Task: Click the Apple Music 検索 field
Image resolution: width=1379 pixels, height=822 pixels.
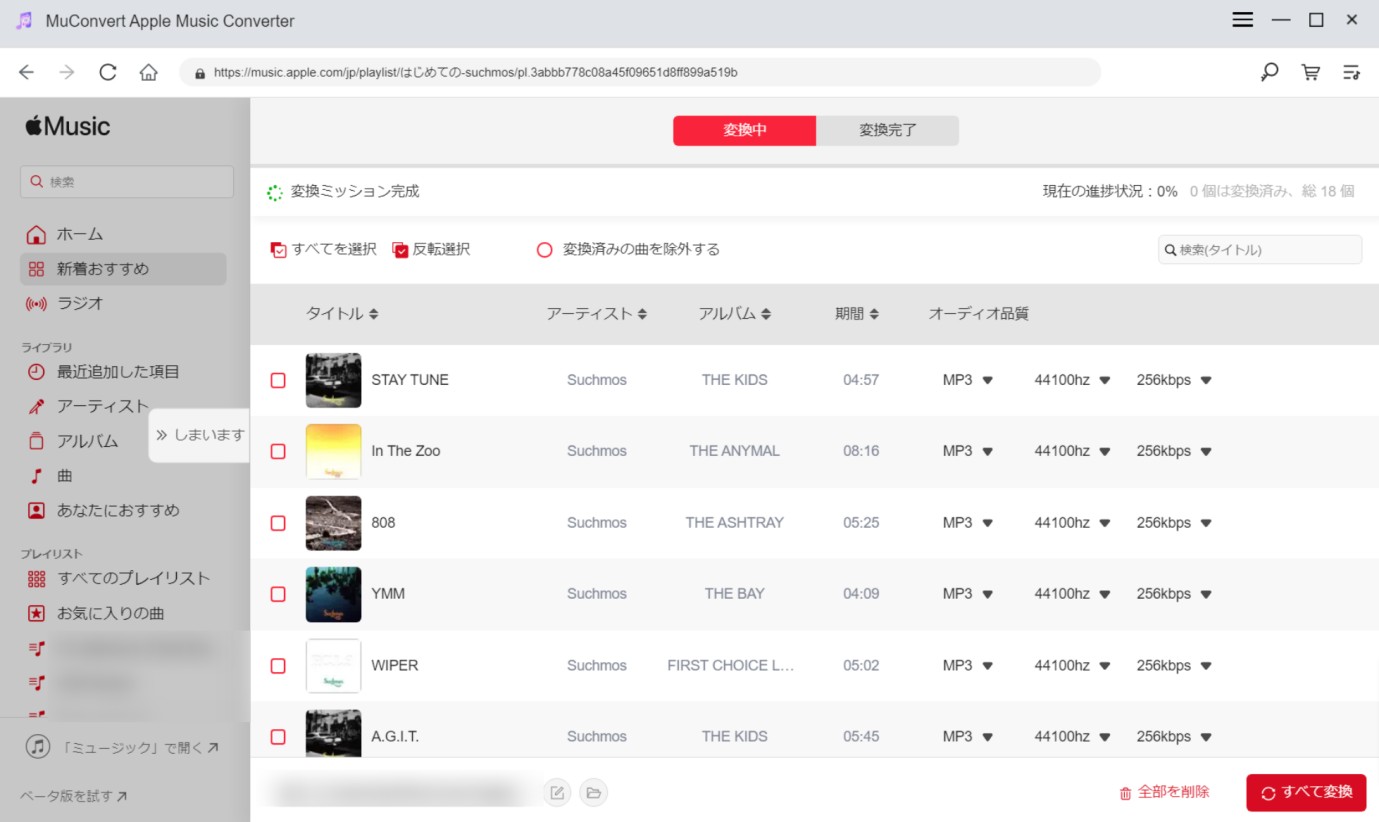Action: point(127,182)
